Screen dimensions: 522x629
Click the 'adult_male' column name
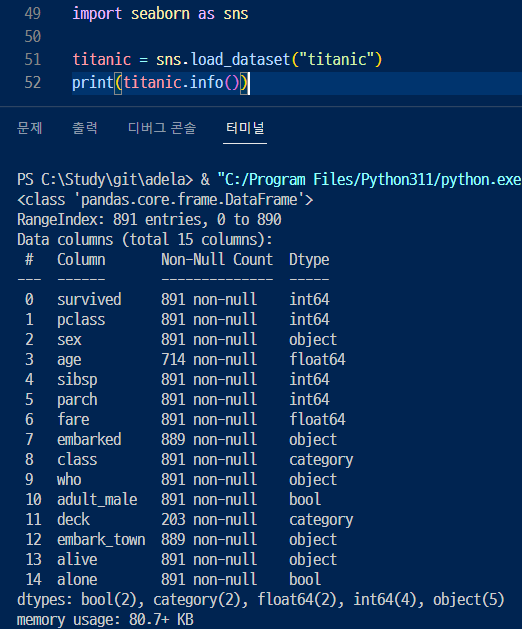pos(97,500)
